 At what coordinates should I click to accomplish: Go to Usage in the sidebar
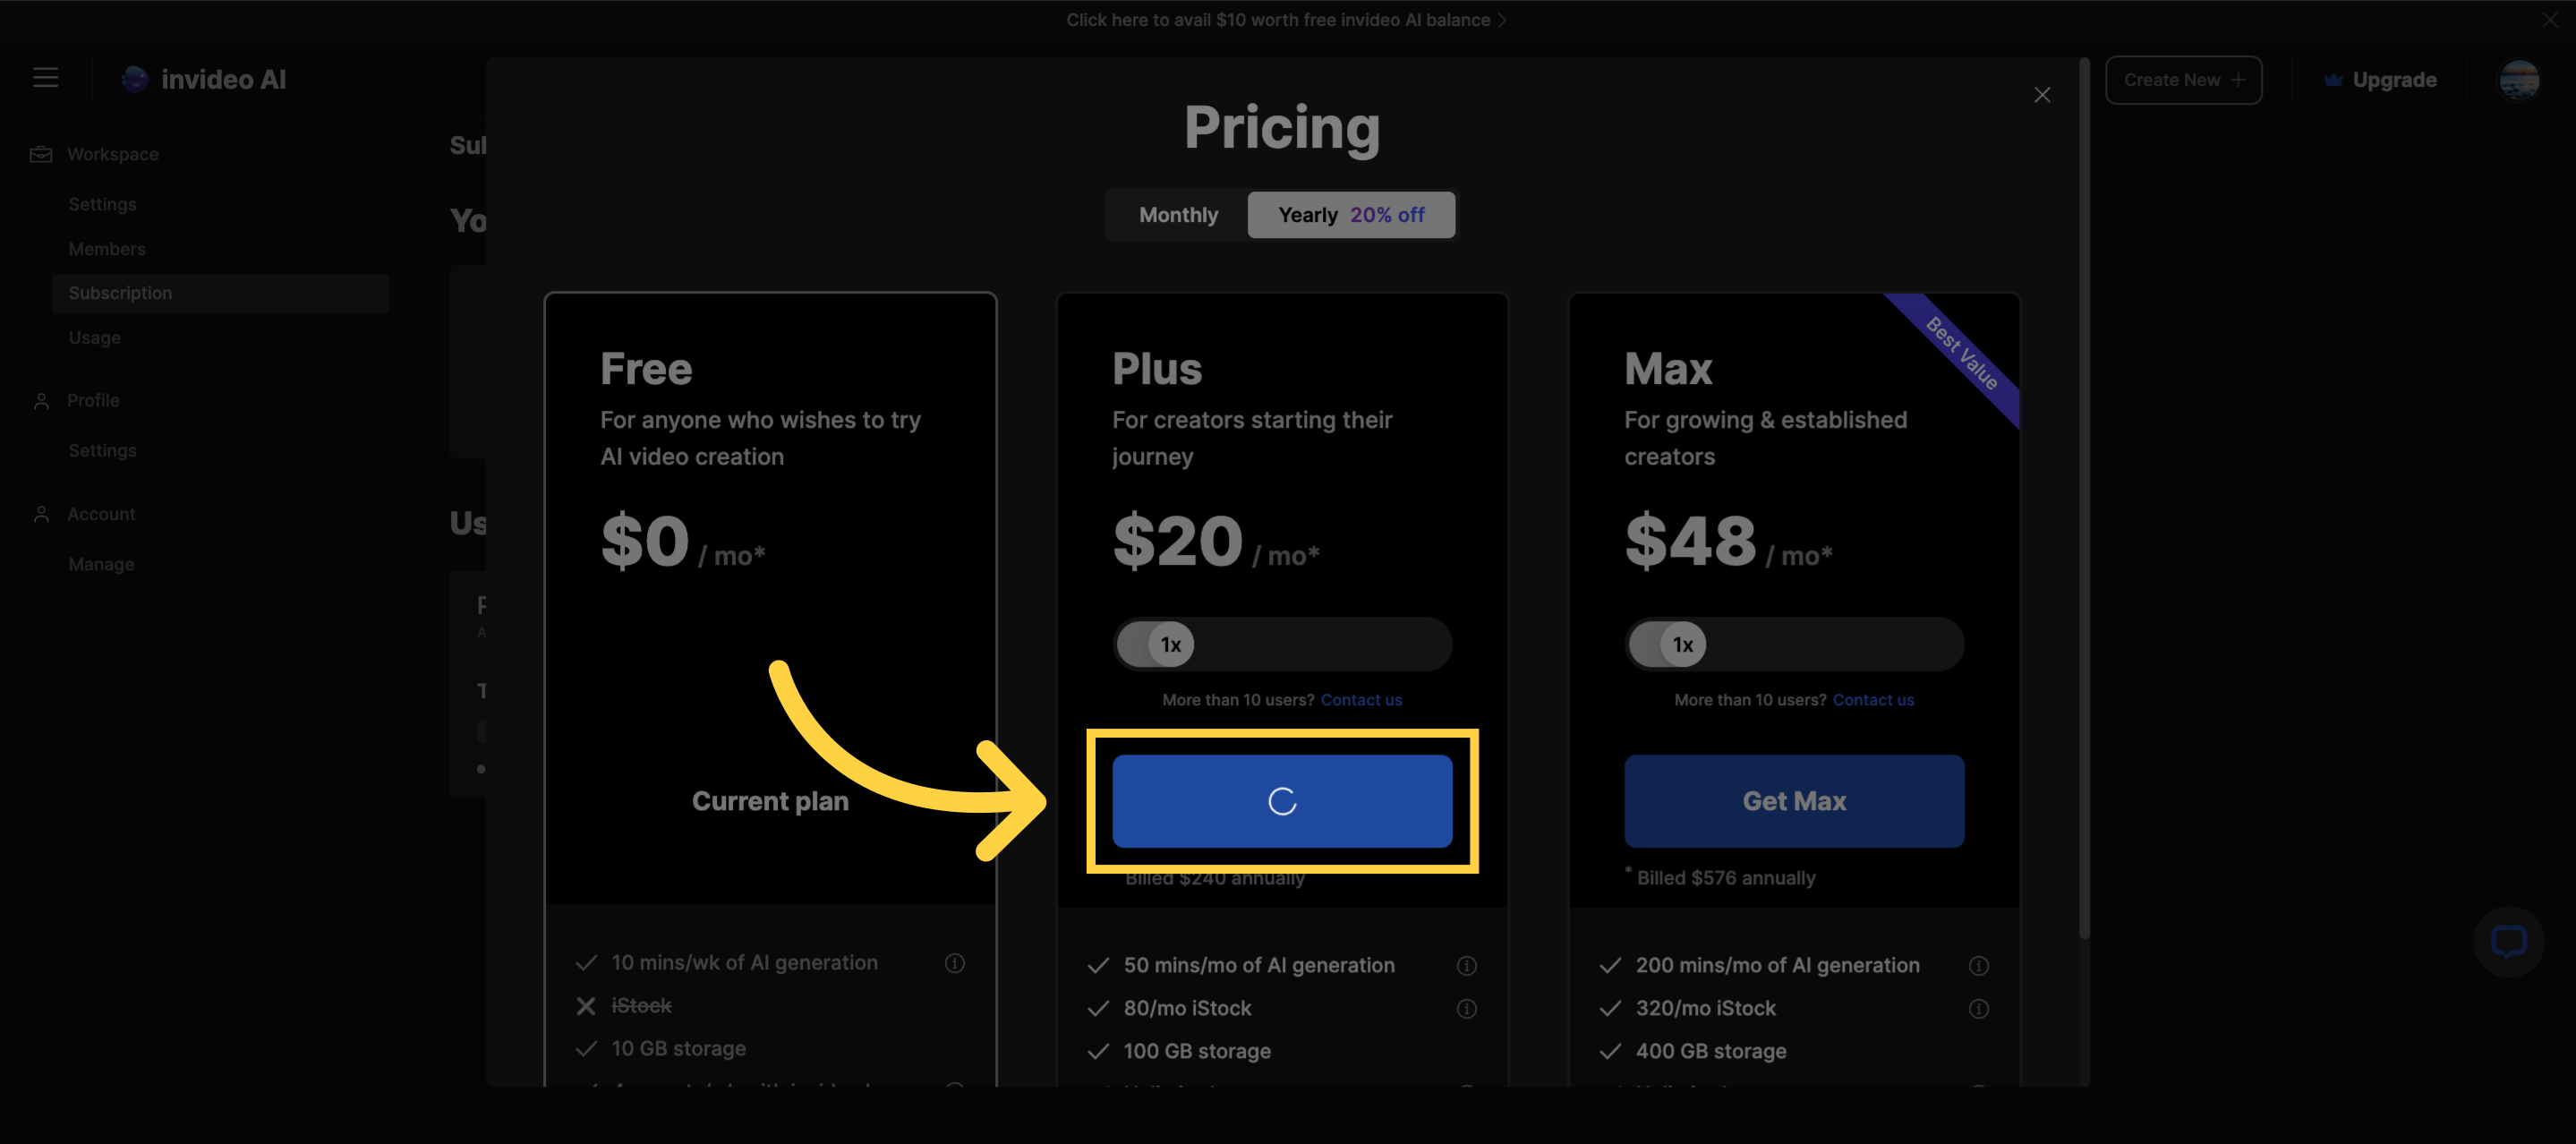[x=94, y=338]
